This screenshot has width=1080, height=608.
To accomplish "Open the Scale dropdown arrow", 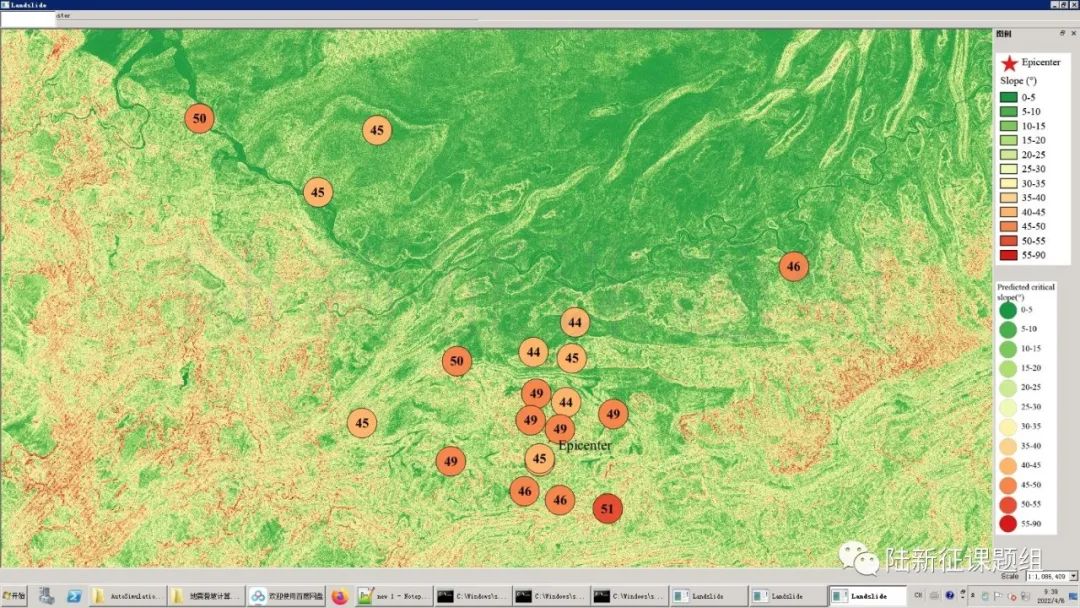I will [1073, 576].
